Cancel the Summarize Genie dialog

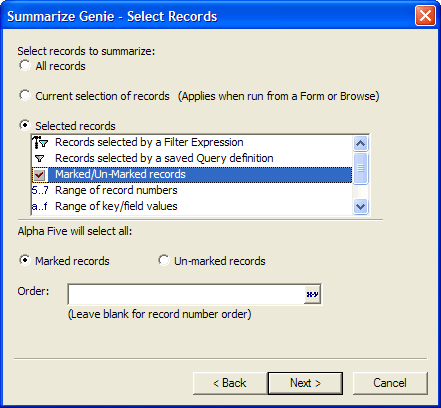pyautogui.click(x=390, y=383)
